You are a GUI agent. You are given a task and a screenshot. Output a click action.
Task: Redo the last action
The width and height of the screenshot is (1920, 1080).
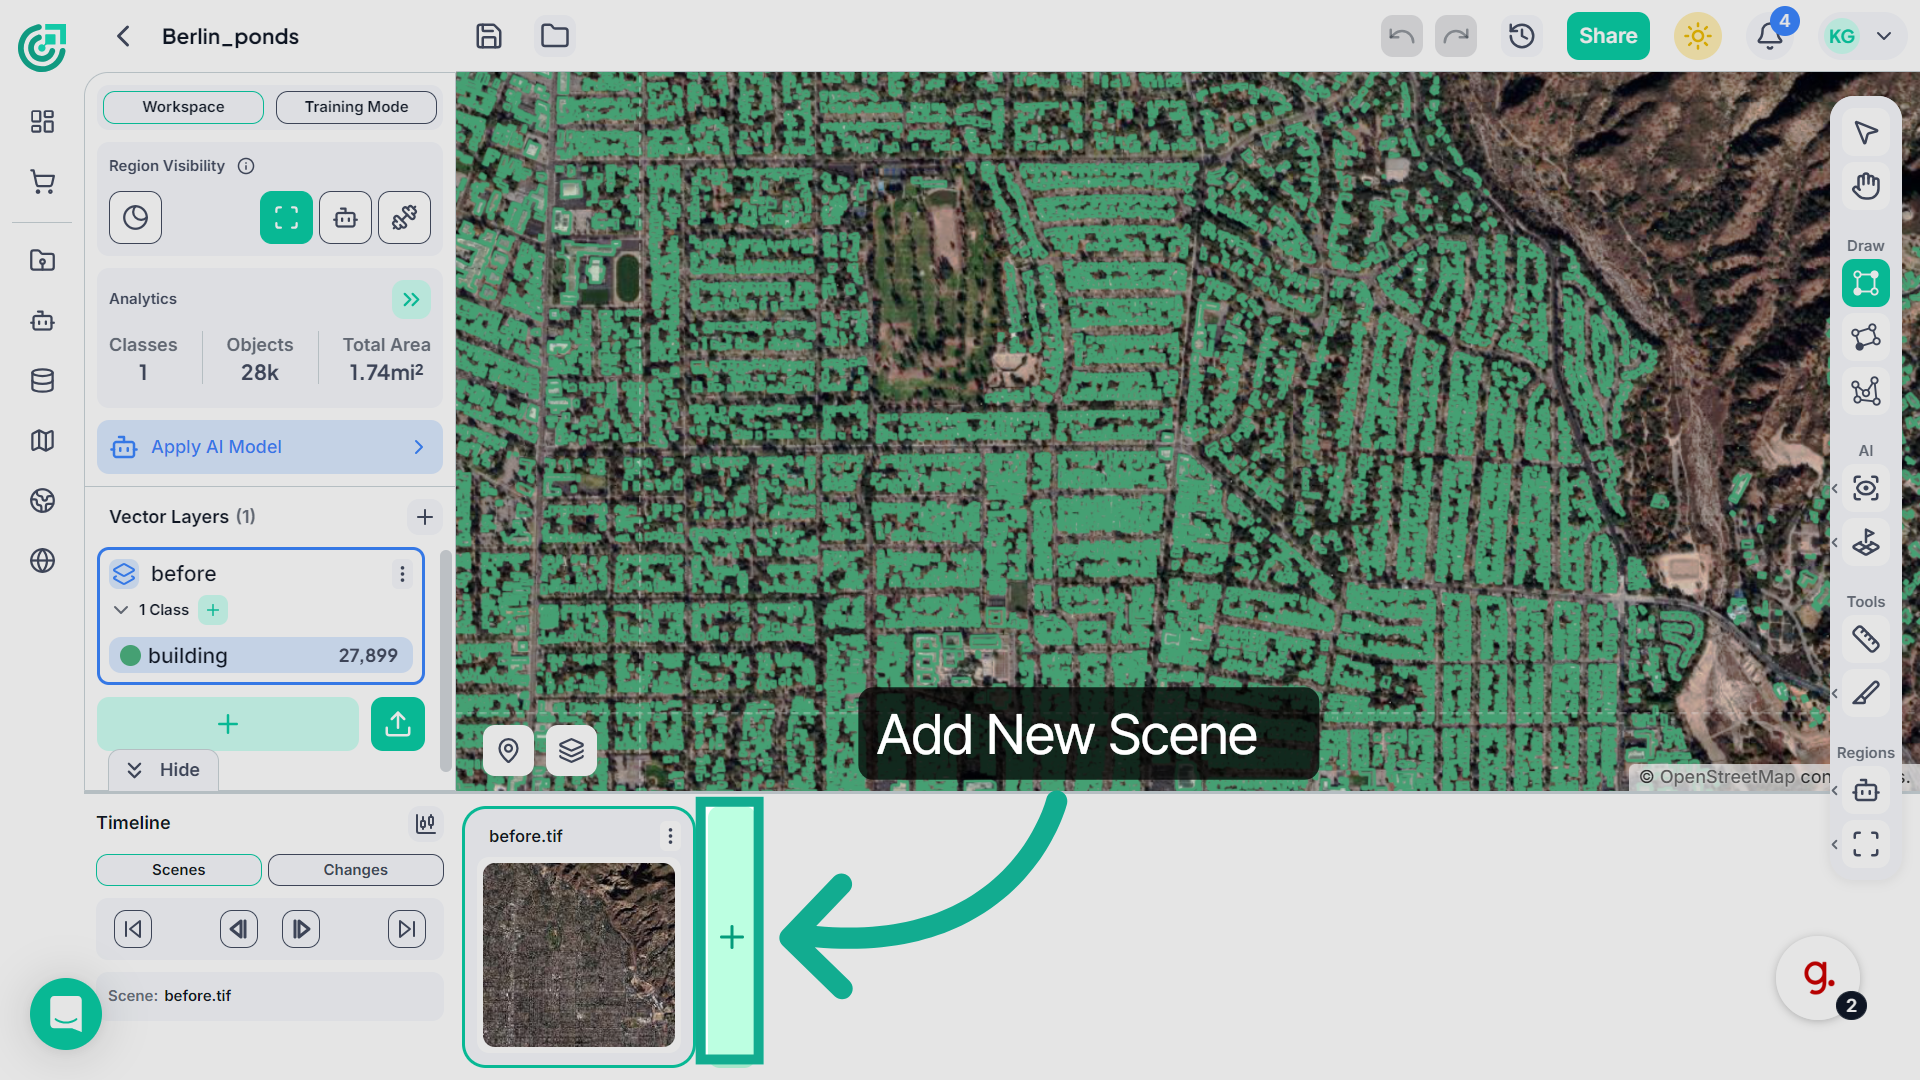[1456, 36]
